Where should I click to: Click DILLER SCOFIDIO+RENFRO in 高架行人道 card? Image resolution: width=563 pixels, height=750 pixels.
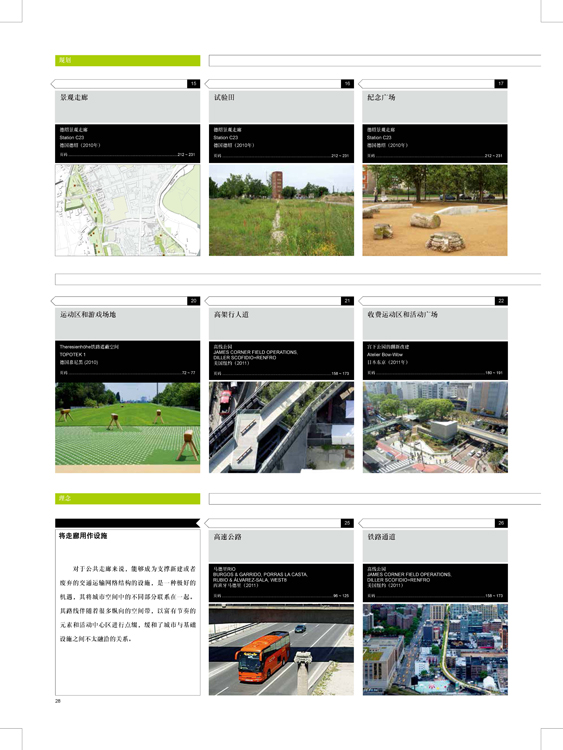245,358
